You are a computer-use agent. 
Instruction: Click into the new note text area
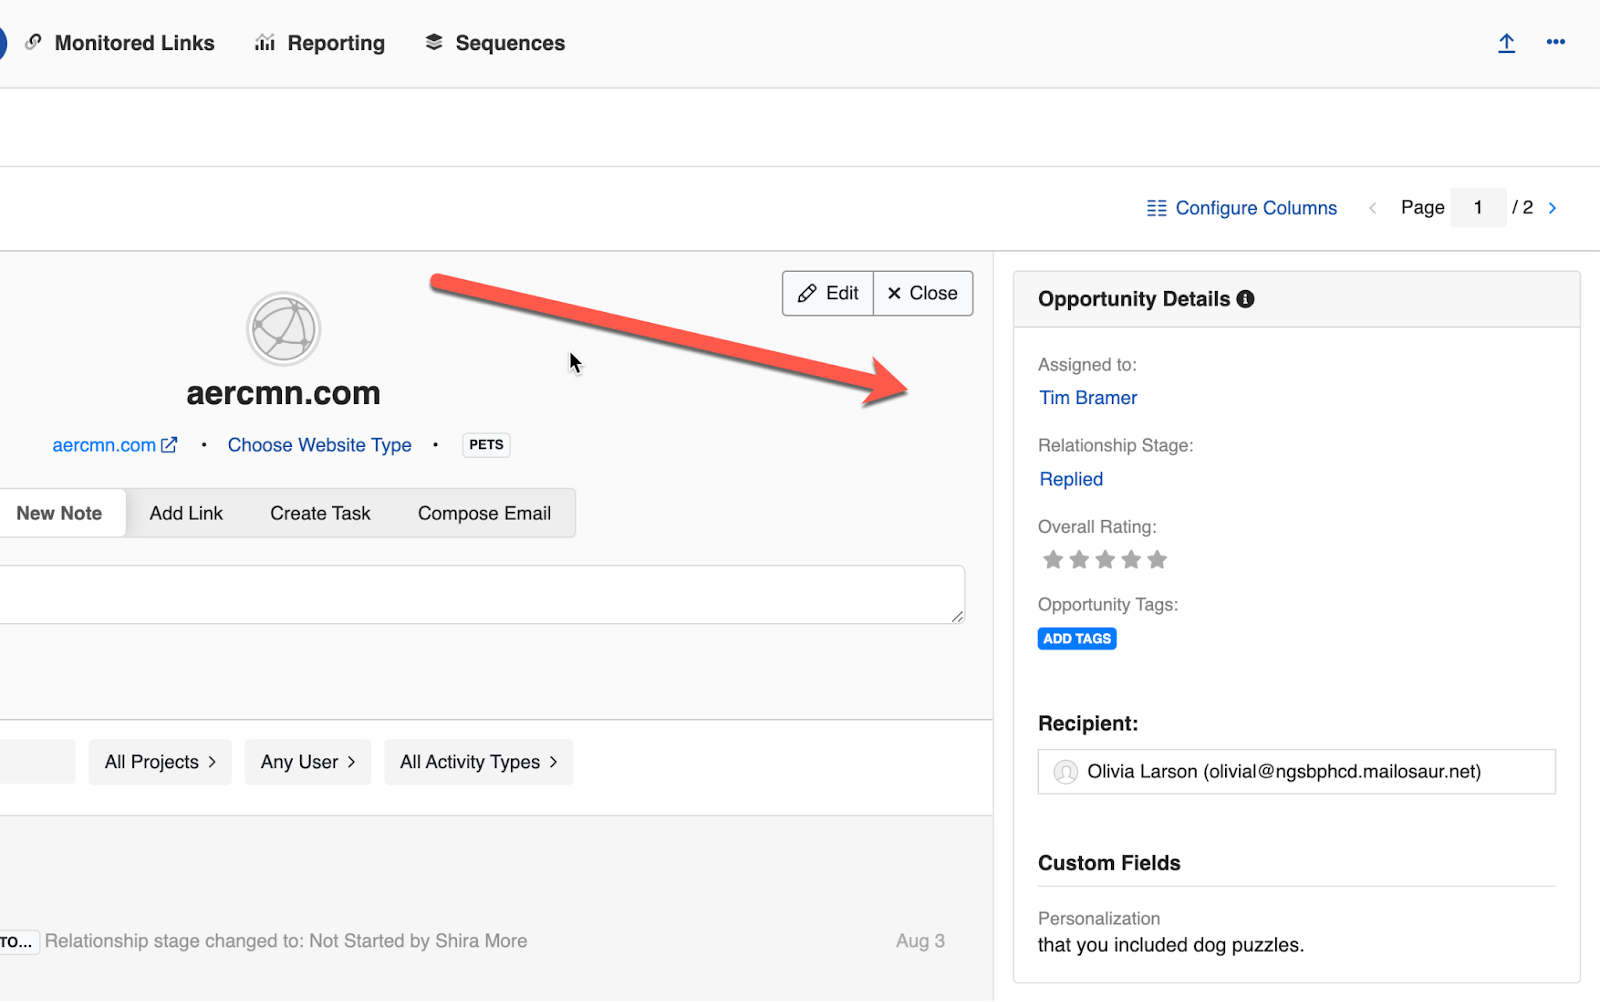tap(480, 595)
